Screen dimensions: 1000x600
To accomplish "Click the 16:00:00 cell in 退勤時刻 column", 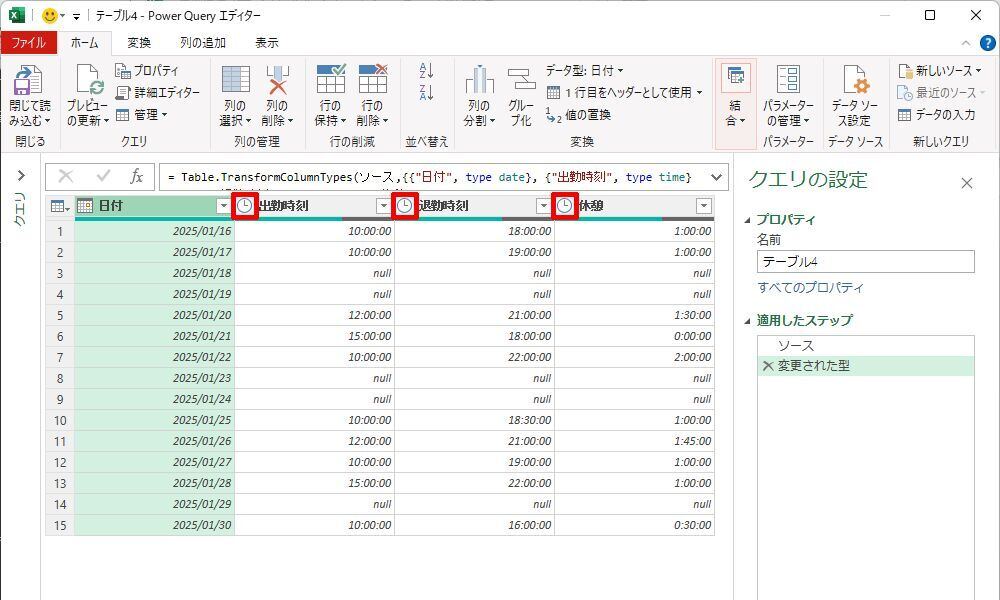I will [474, 526].
